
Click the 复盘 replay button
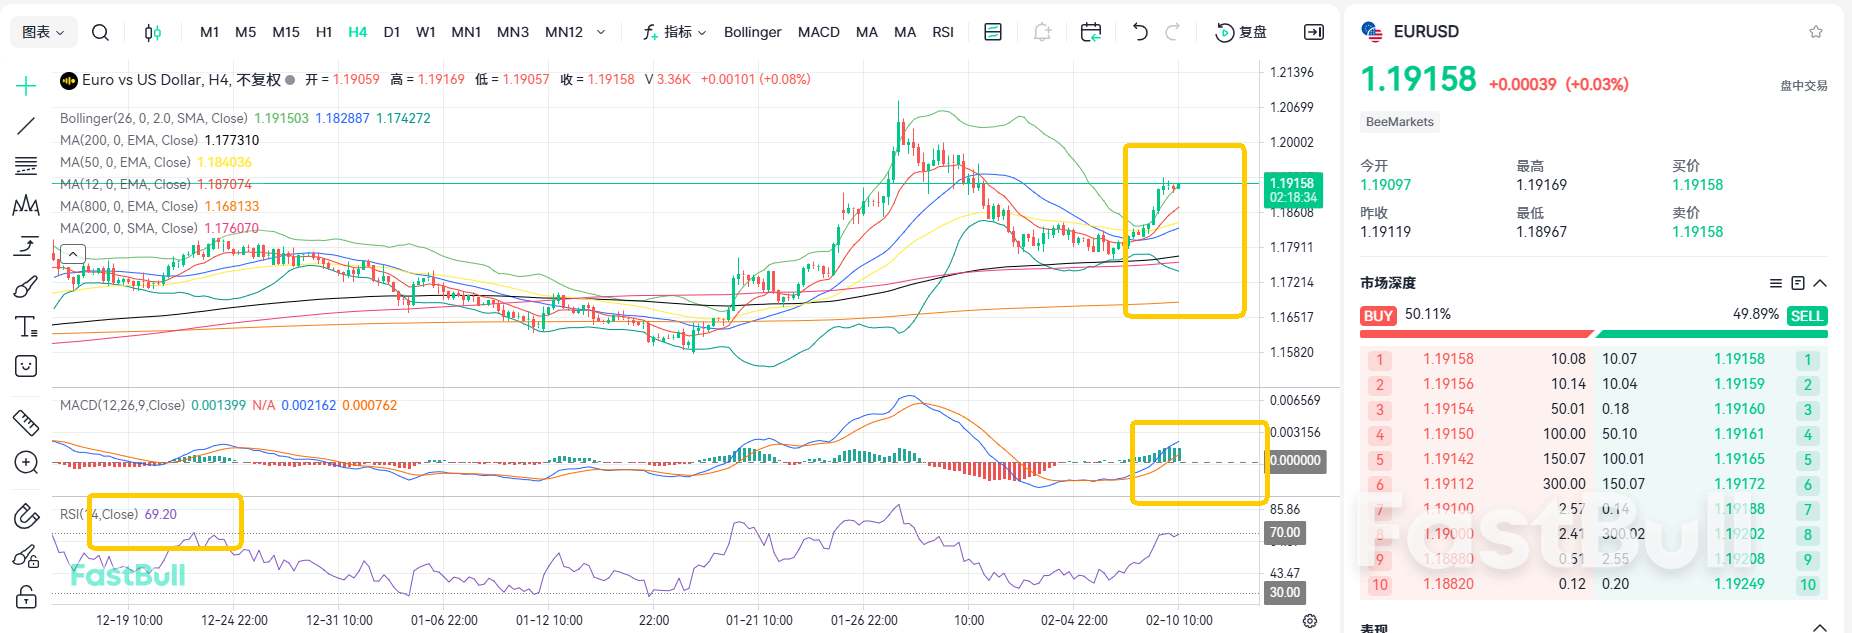pyautogui.click(x=1241, y=32)
